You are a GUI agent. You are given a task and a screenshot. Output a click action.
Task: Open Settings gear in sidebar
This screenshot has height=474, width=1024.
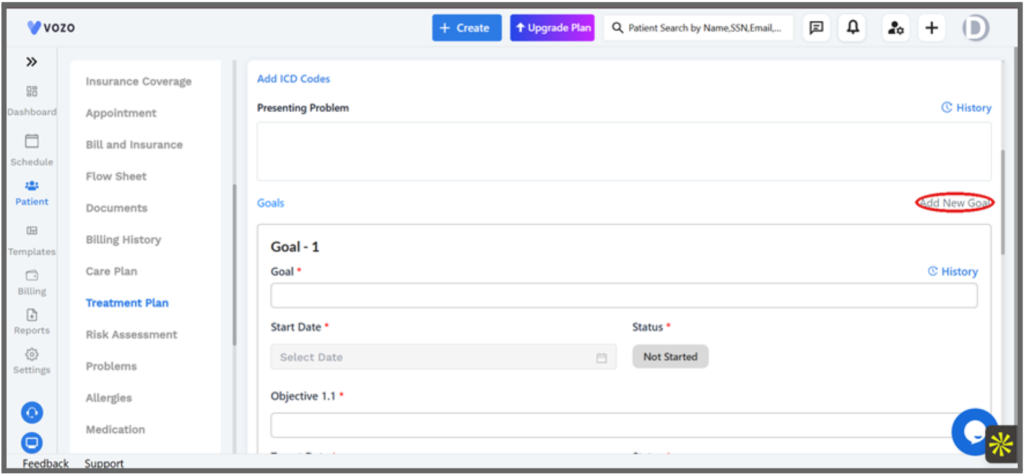point(31,355)
